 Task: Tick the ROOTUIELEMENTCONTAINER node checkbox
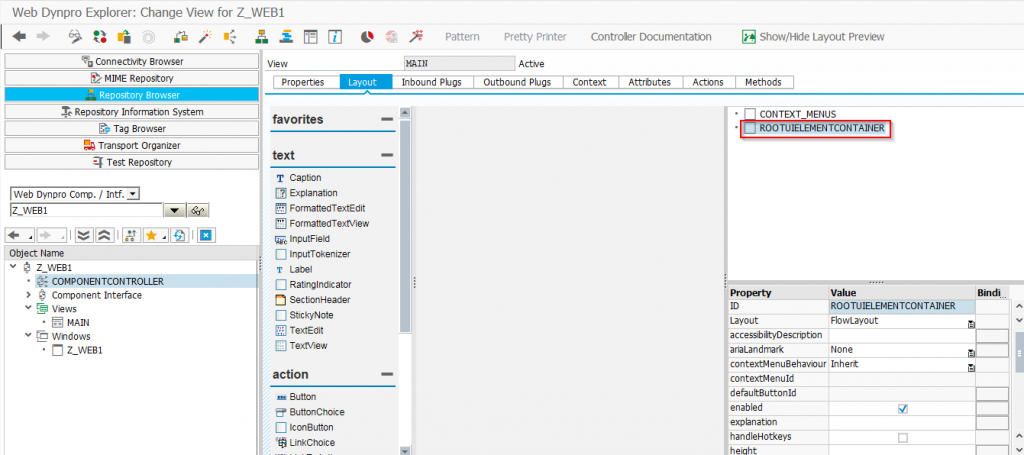[750, 129]
